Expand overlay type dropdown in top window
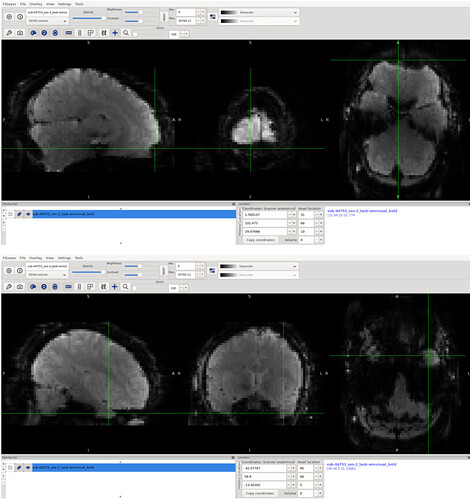Viewport: 470px width, 500px height. point(48,21)
